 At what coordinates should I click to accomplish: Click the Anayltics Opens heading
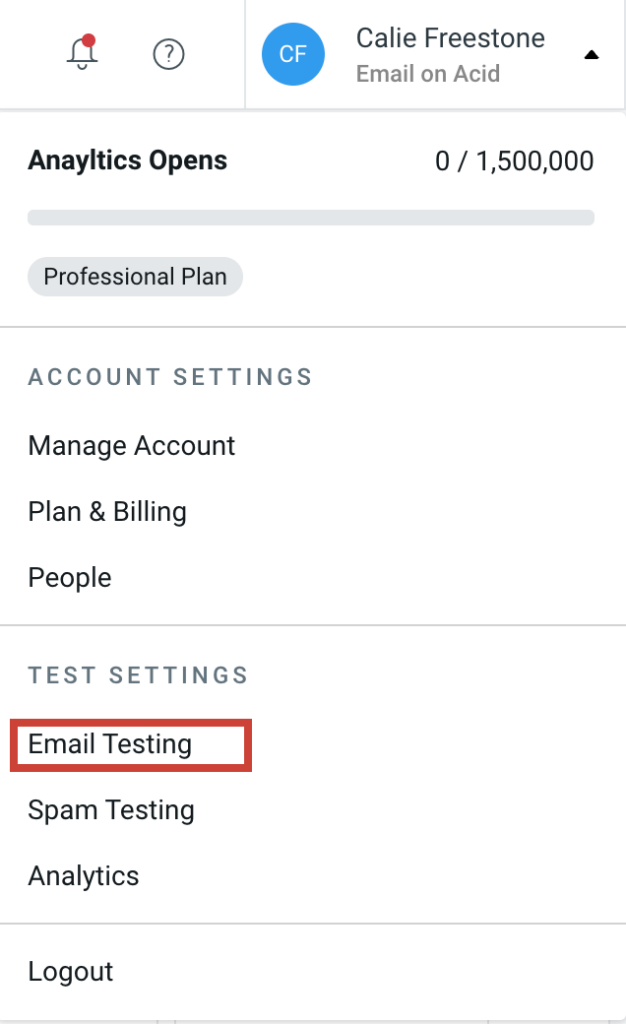coord(127,160)
